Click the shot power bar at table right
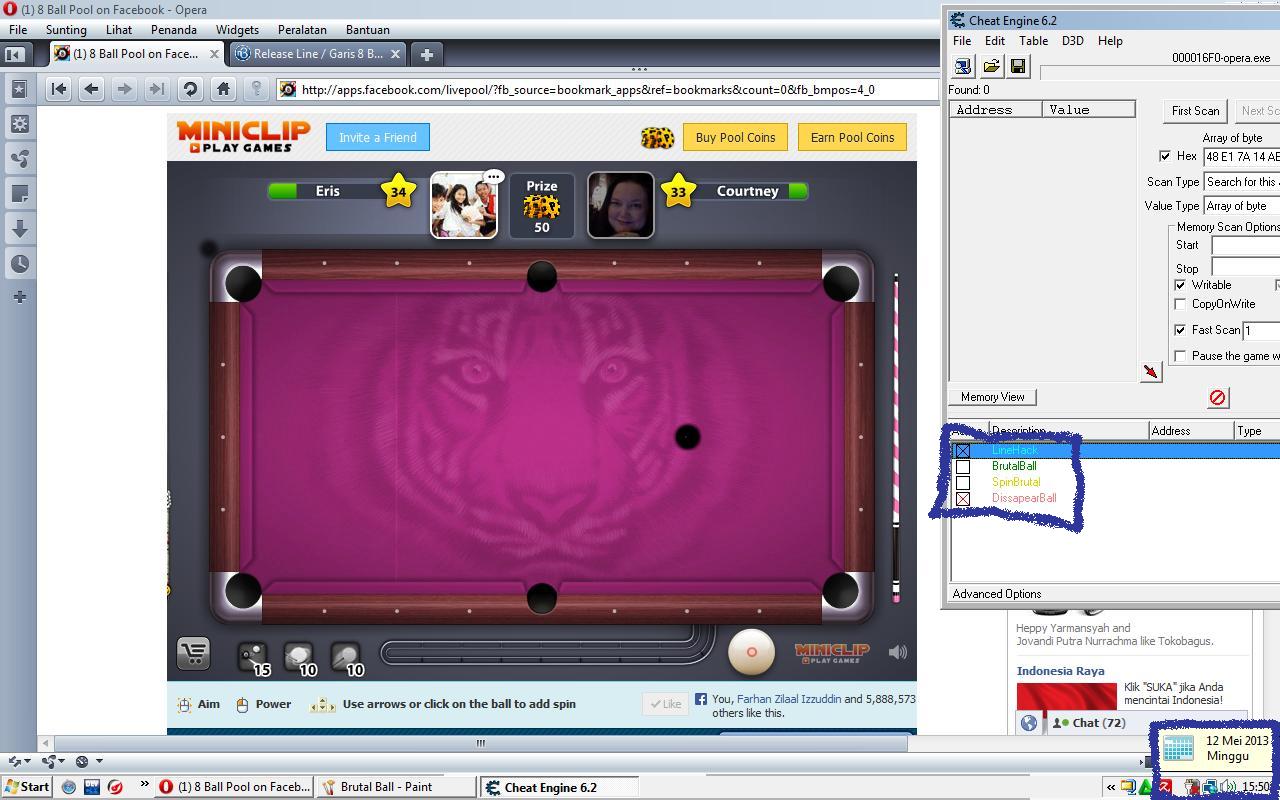The width and height of the screenshot is (1280, 800). coord(896,437)
